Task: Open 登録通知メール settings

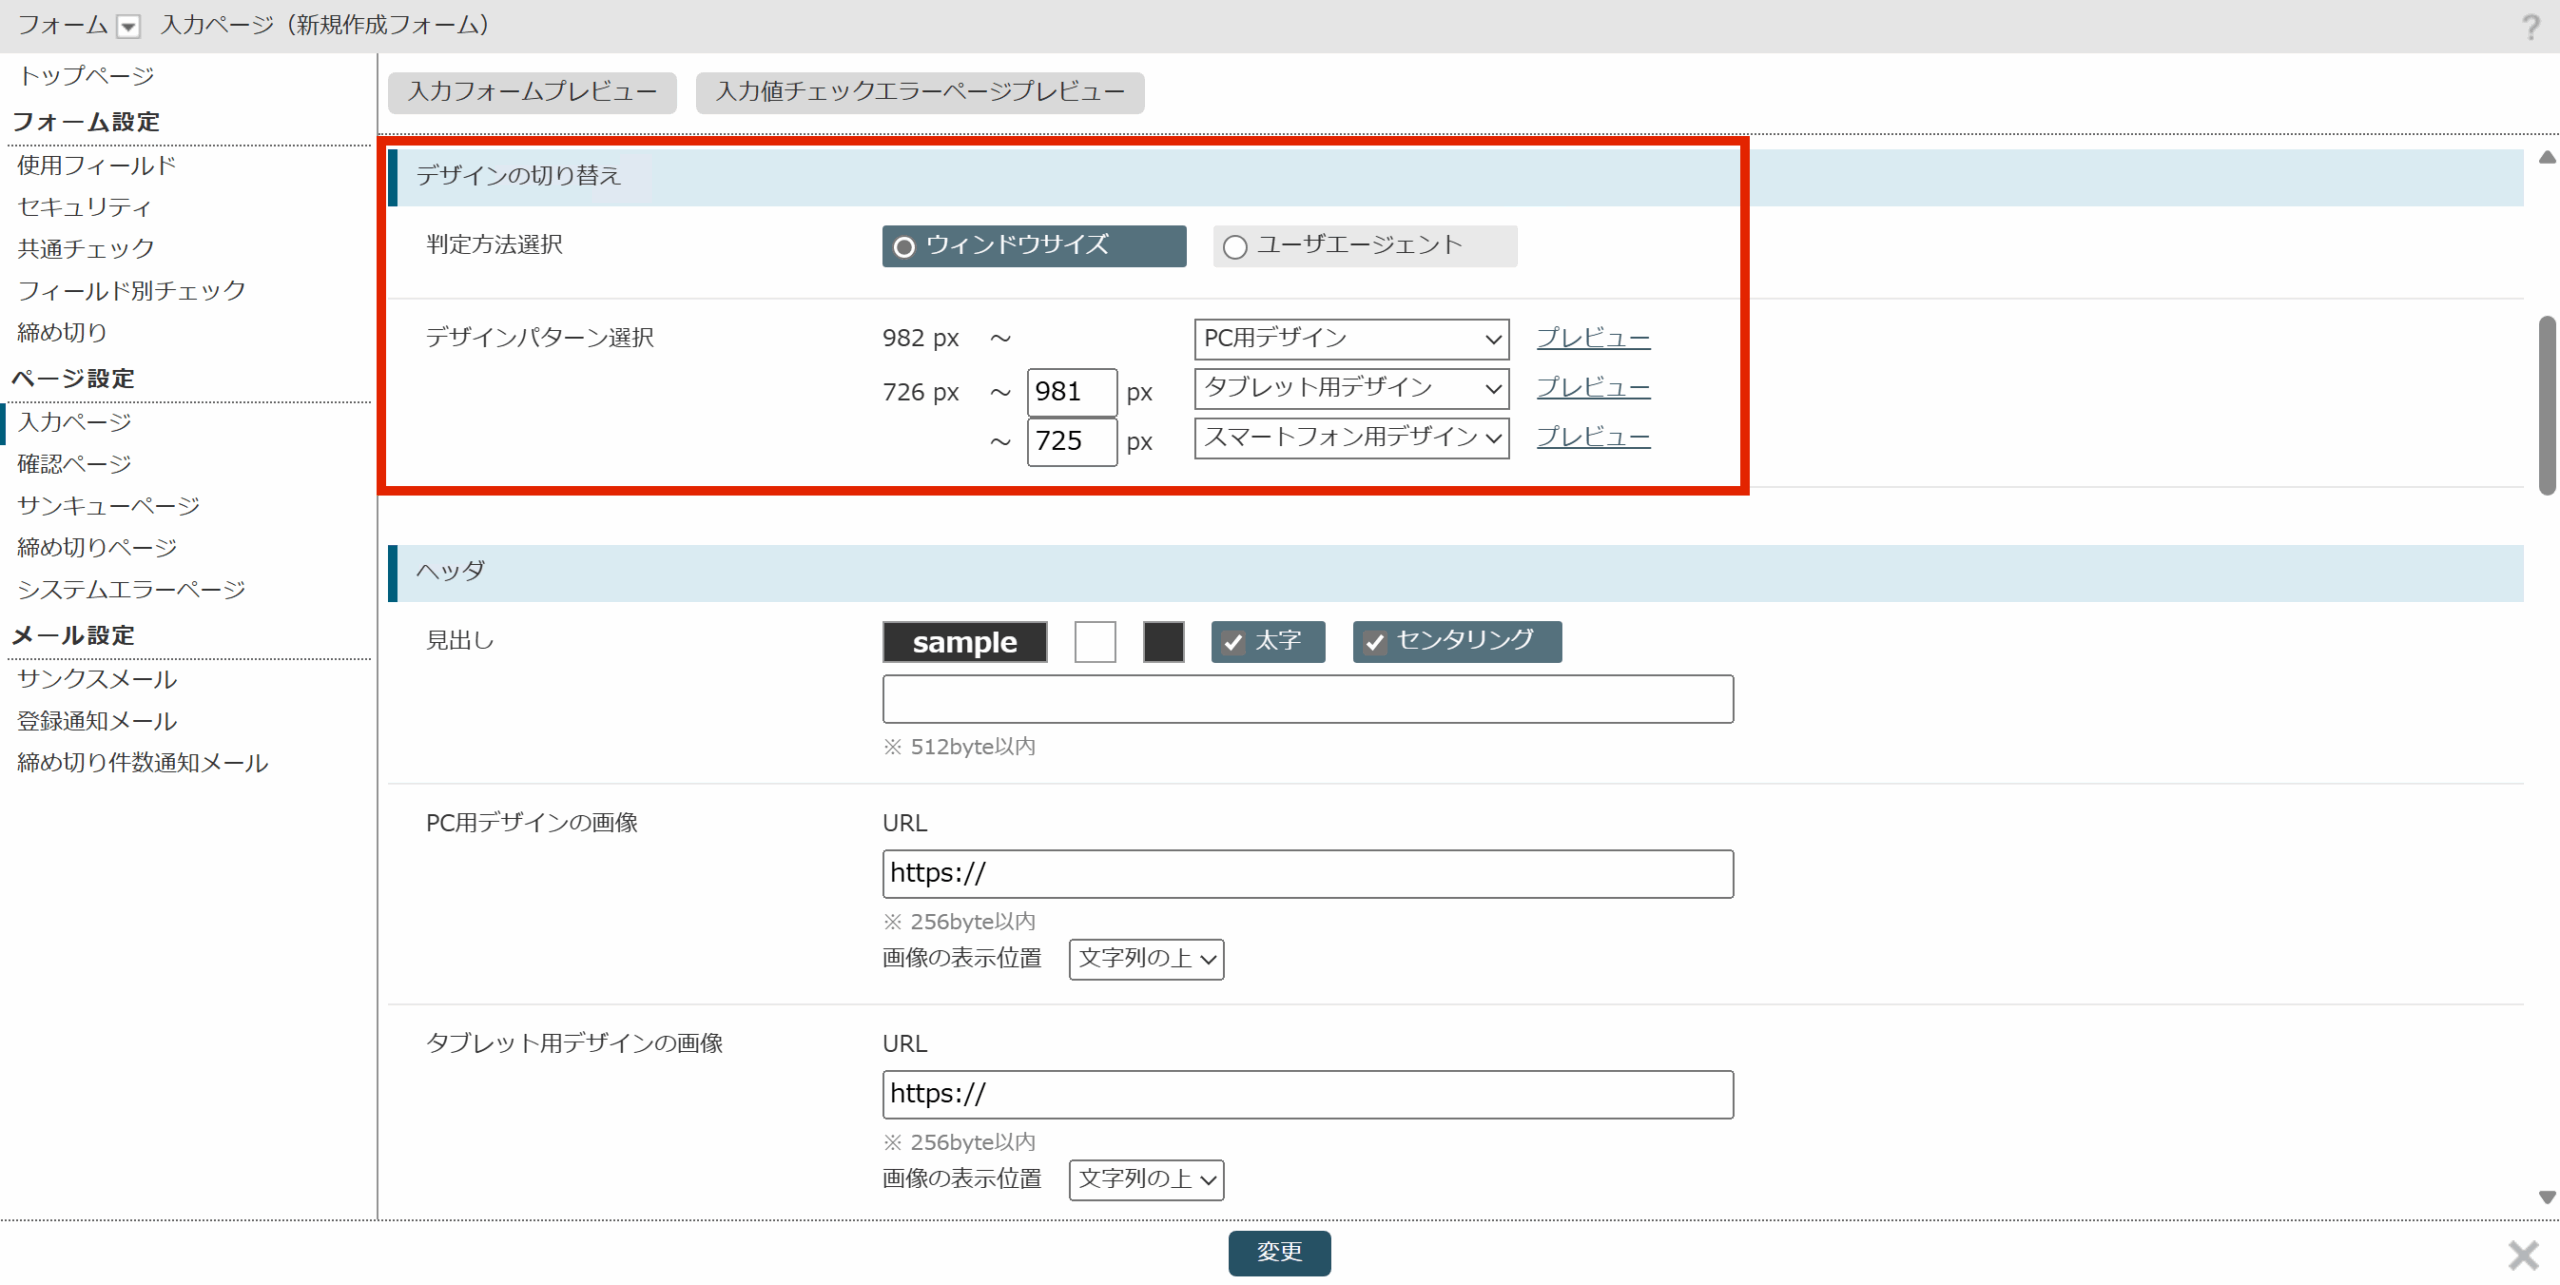Action: [x=97, y=721]
